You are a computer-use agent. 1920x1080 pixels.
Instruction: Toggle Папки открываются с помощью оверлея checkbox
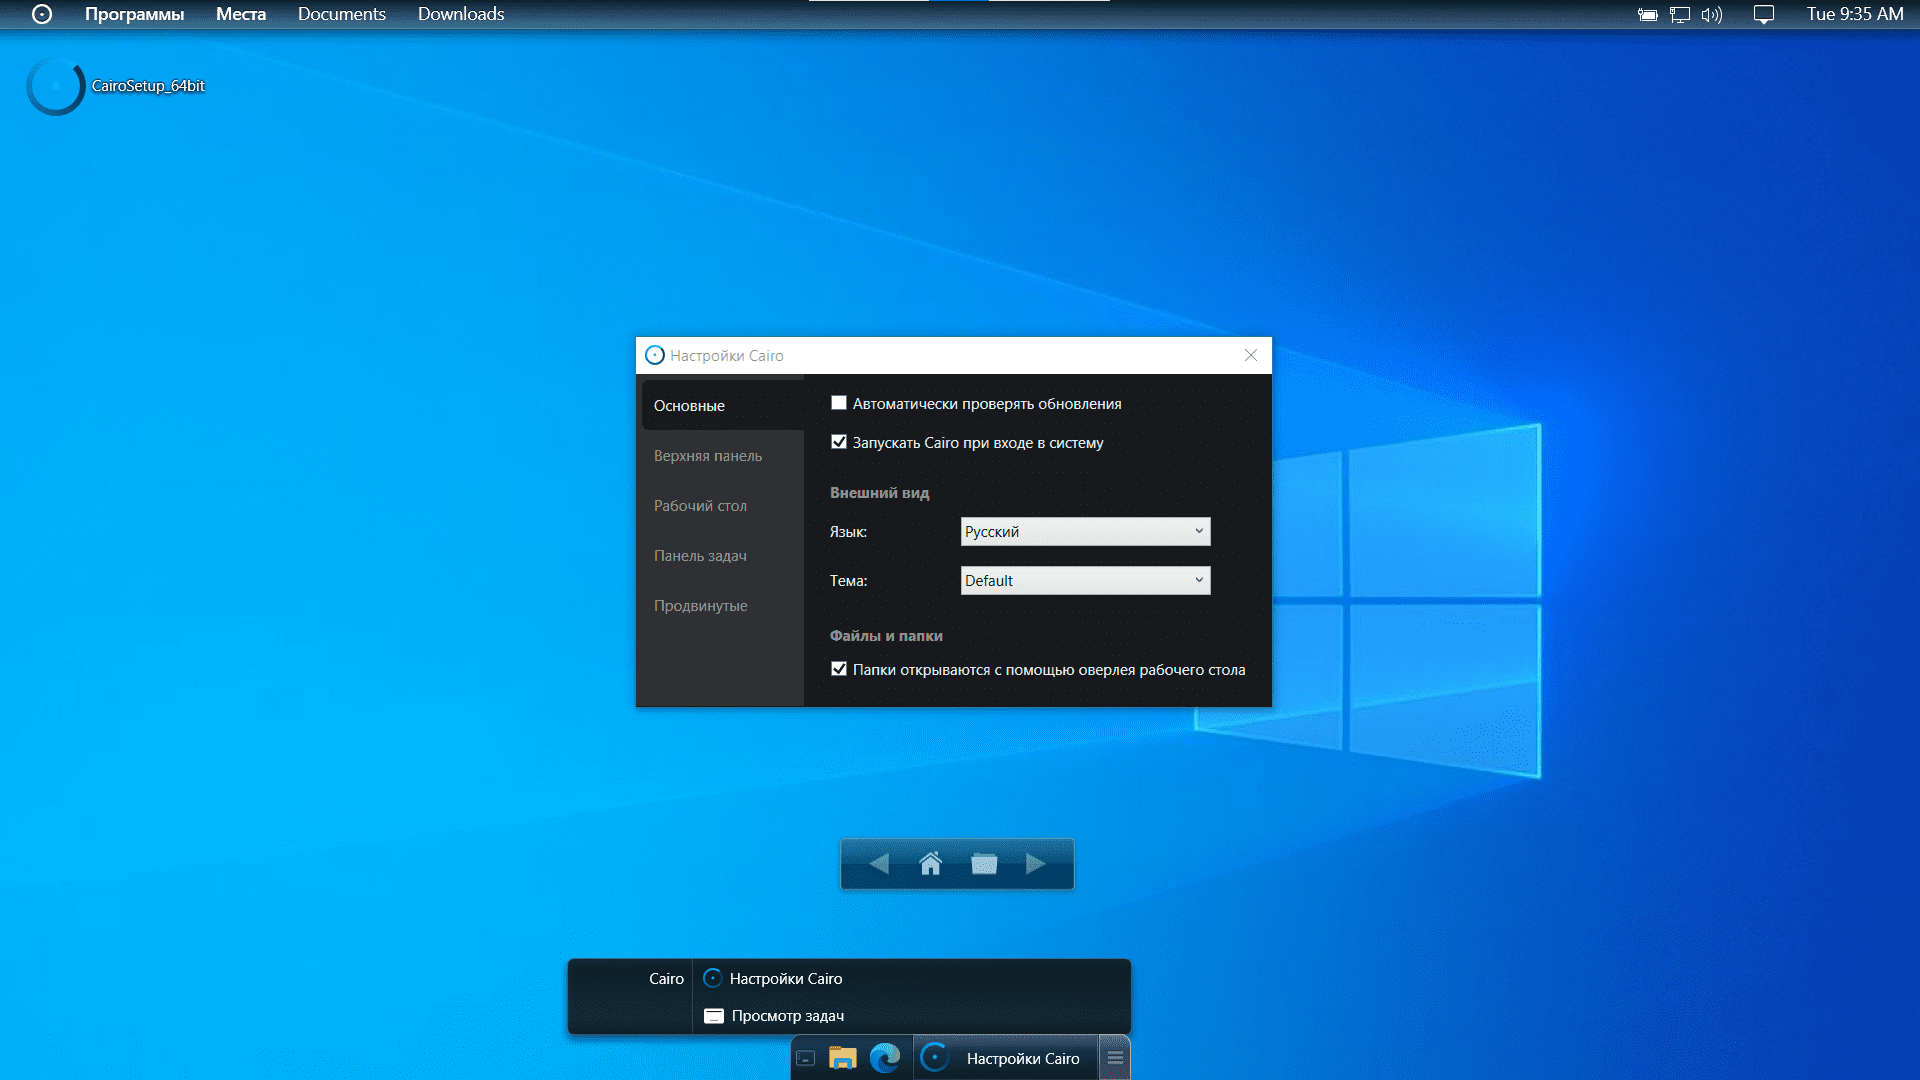tap(839, 669)
